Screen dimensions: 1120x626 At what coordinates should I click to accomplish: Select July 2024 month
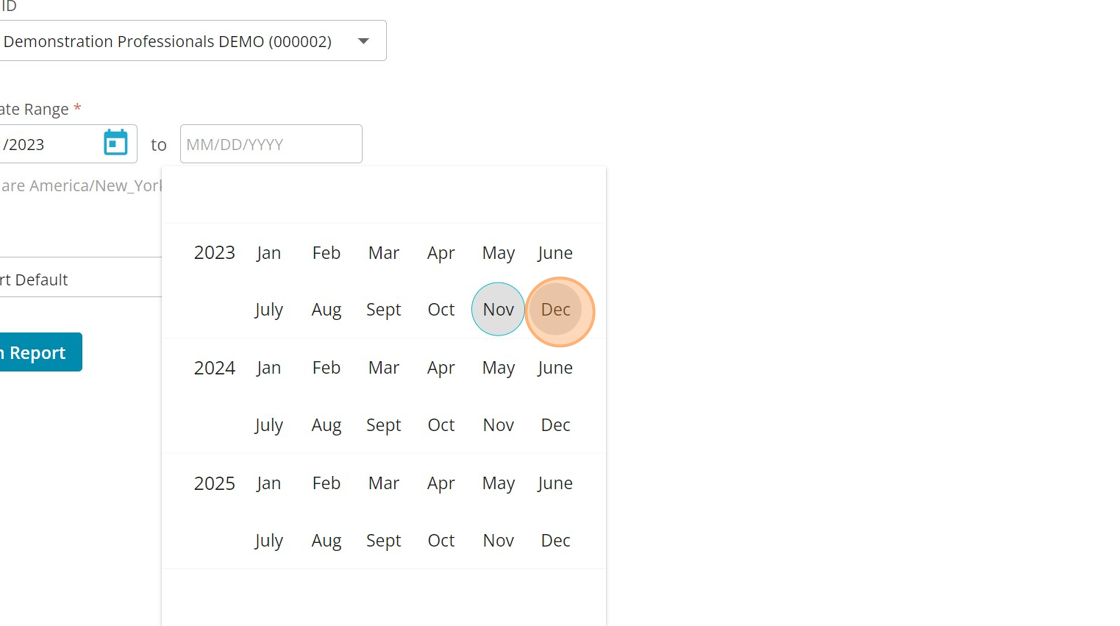269,425
